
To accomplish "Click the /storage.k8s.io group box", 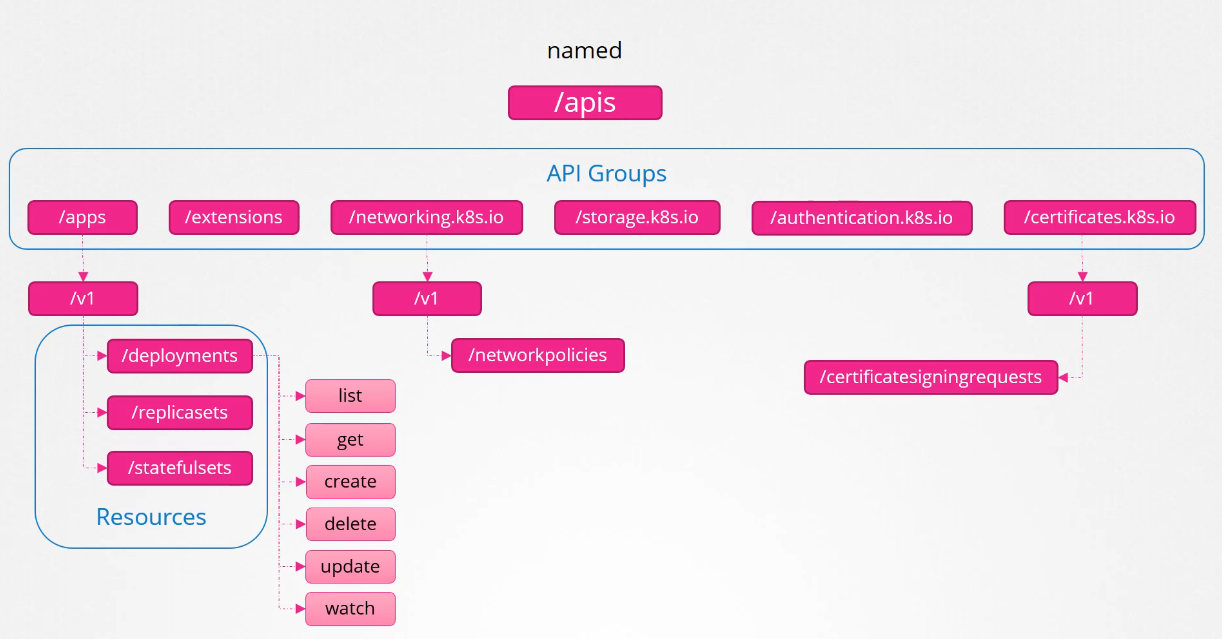I will [637, 217].
